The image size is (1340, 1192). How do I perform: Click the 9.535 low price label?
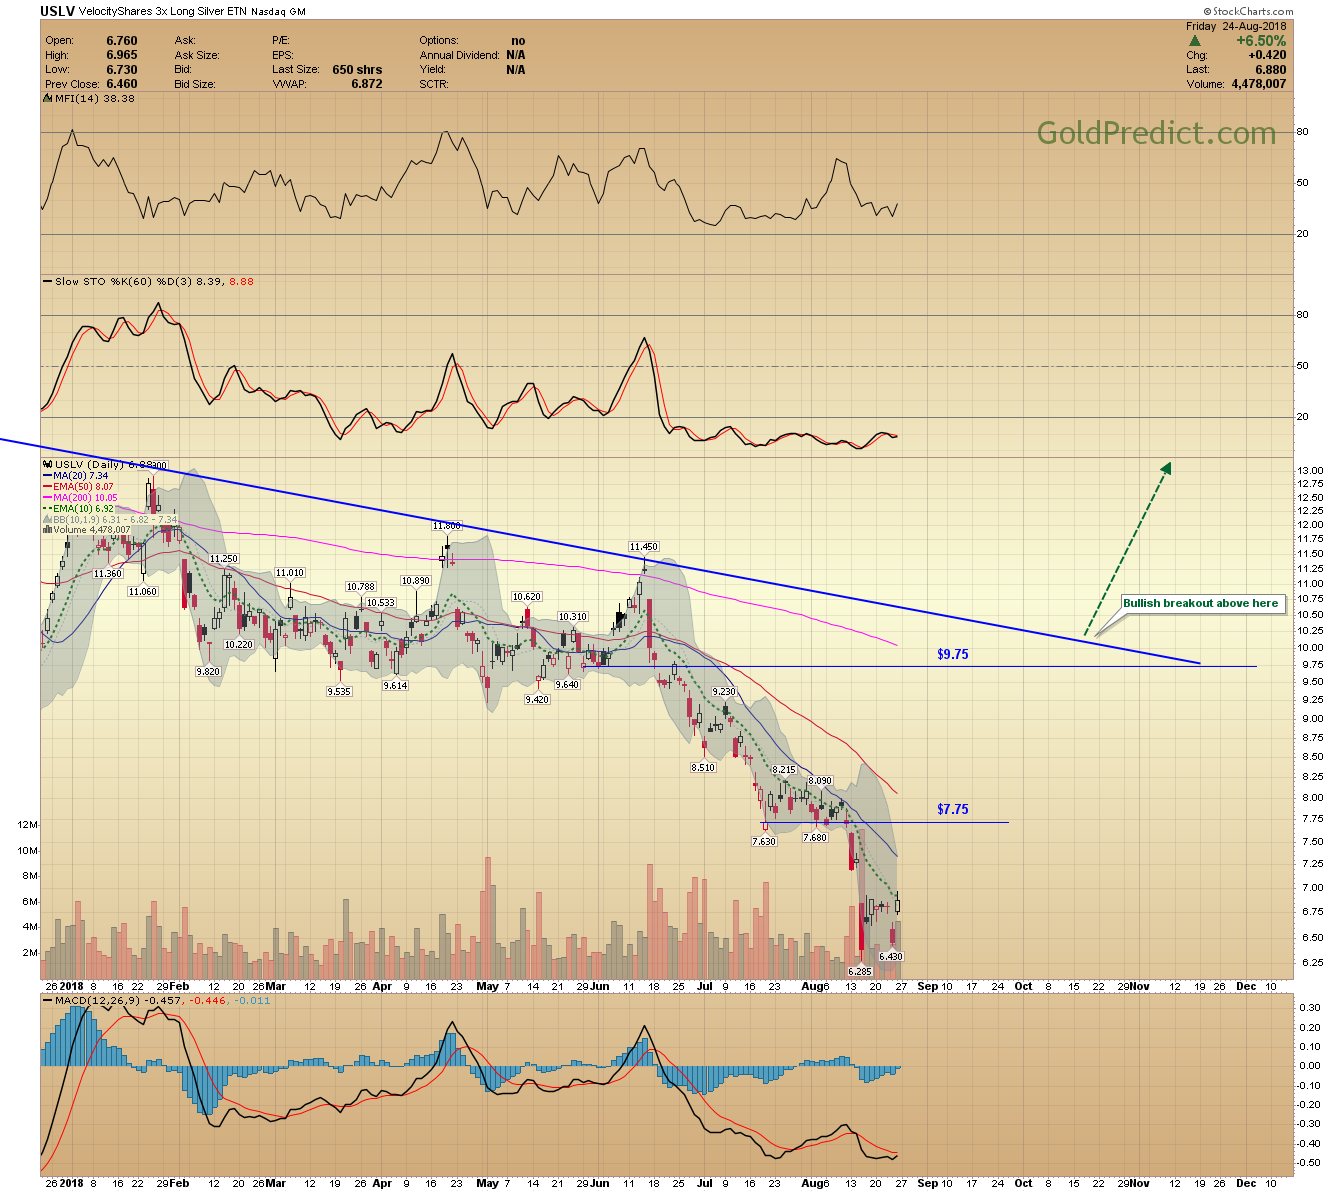(x=339, y=691)
